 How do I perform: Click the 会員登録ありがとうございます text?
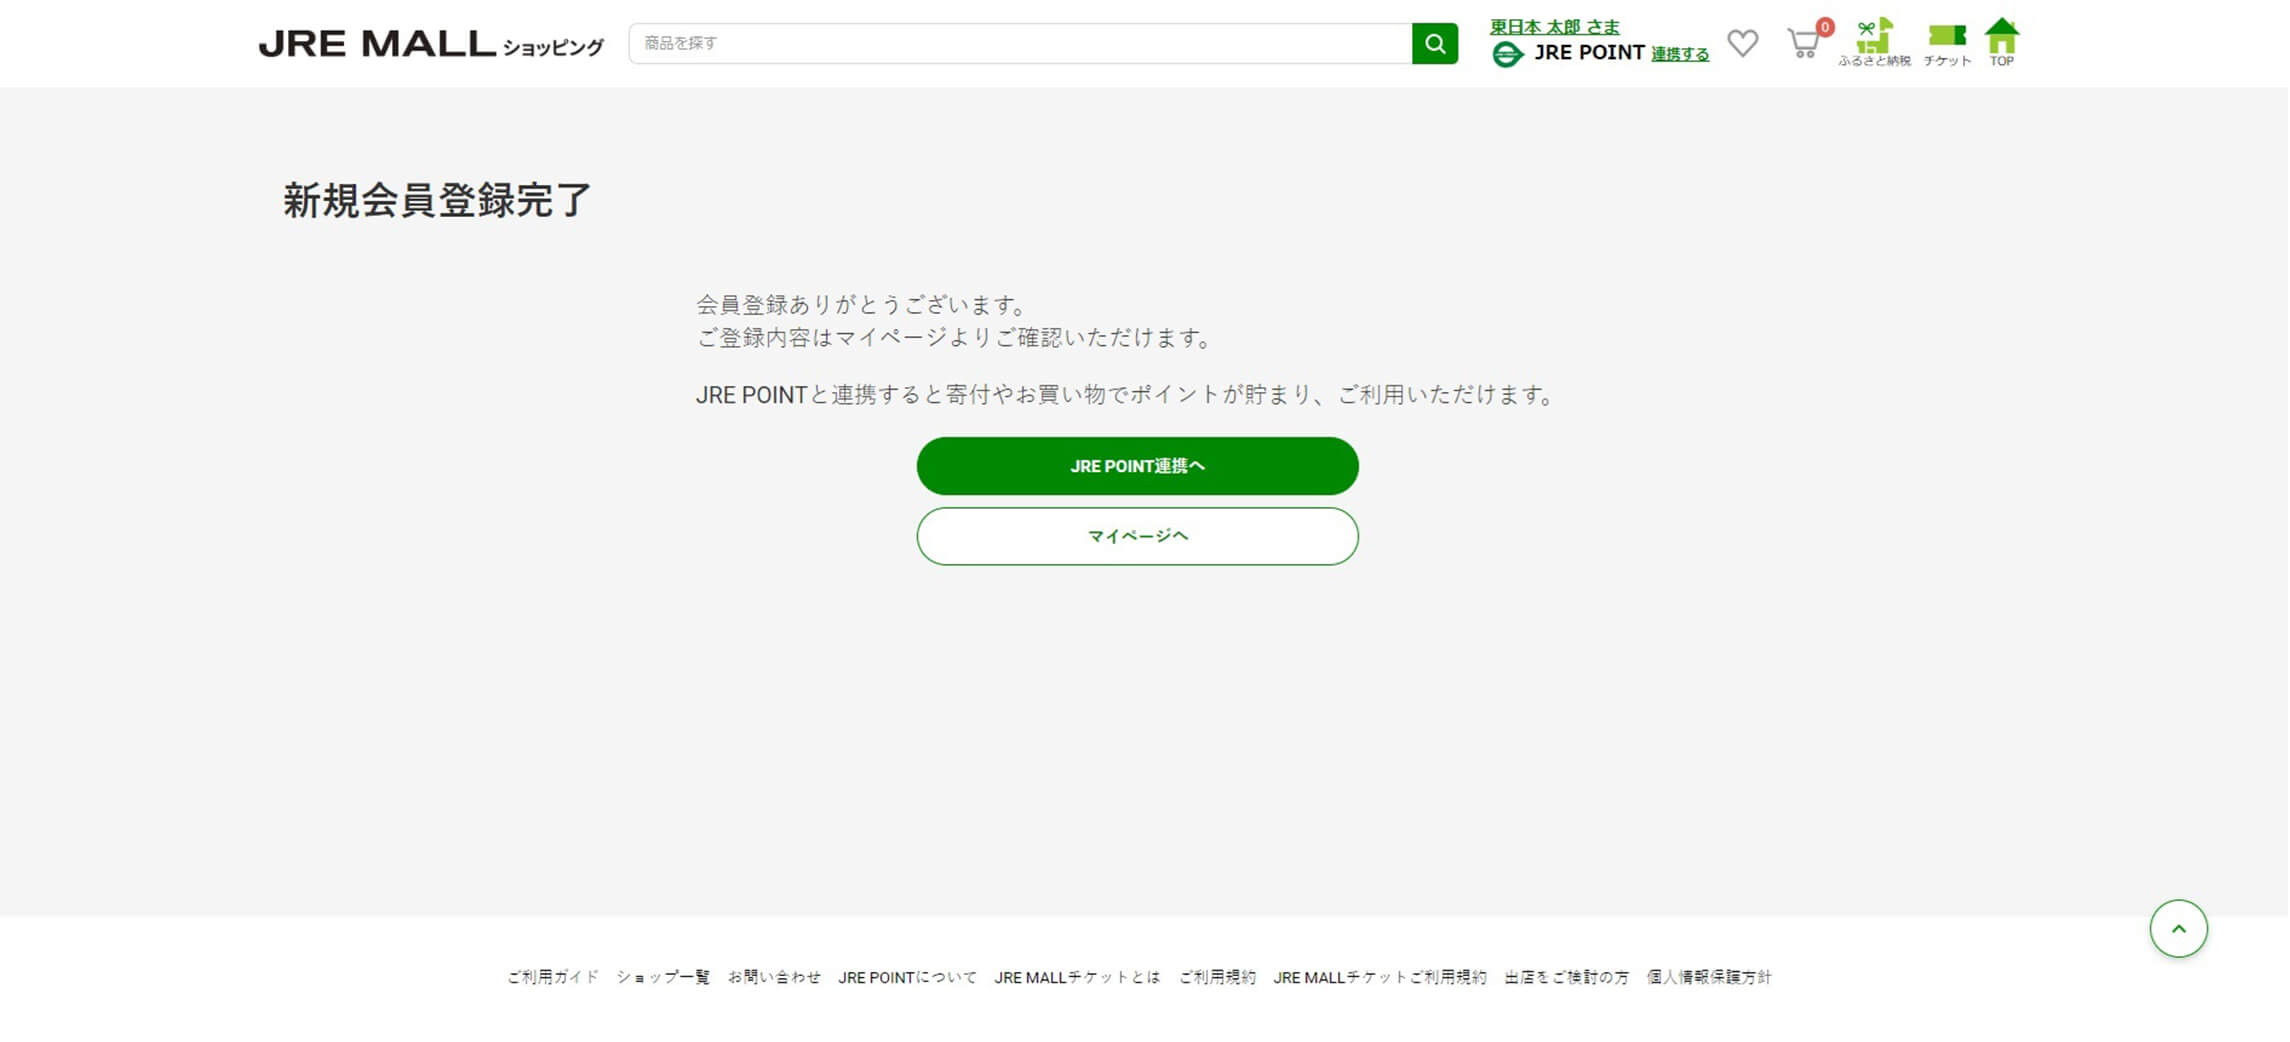861,305
